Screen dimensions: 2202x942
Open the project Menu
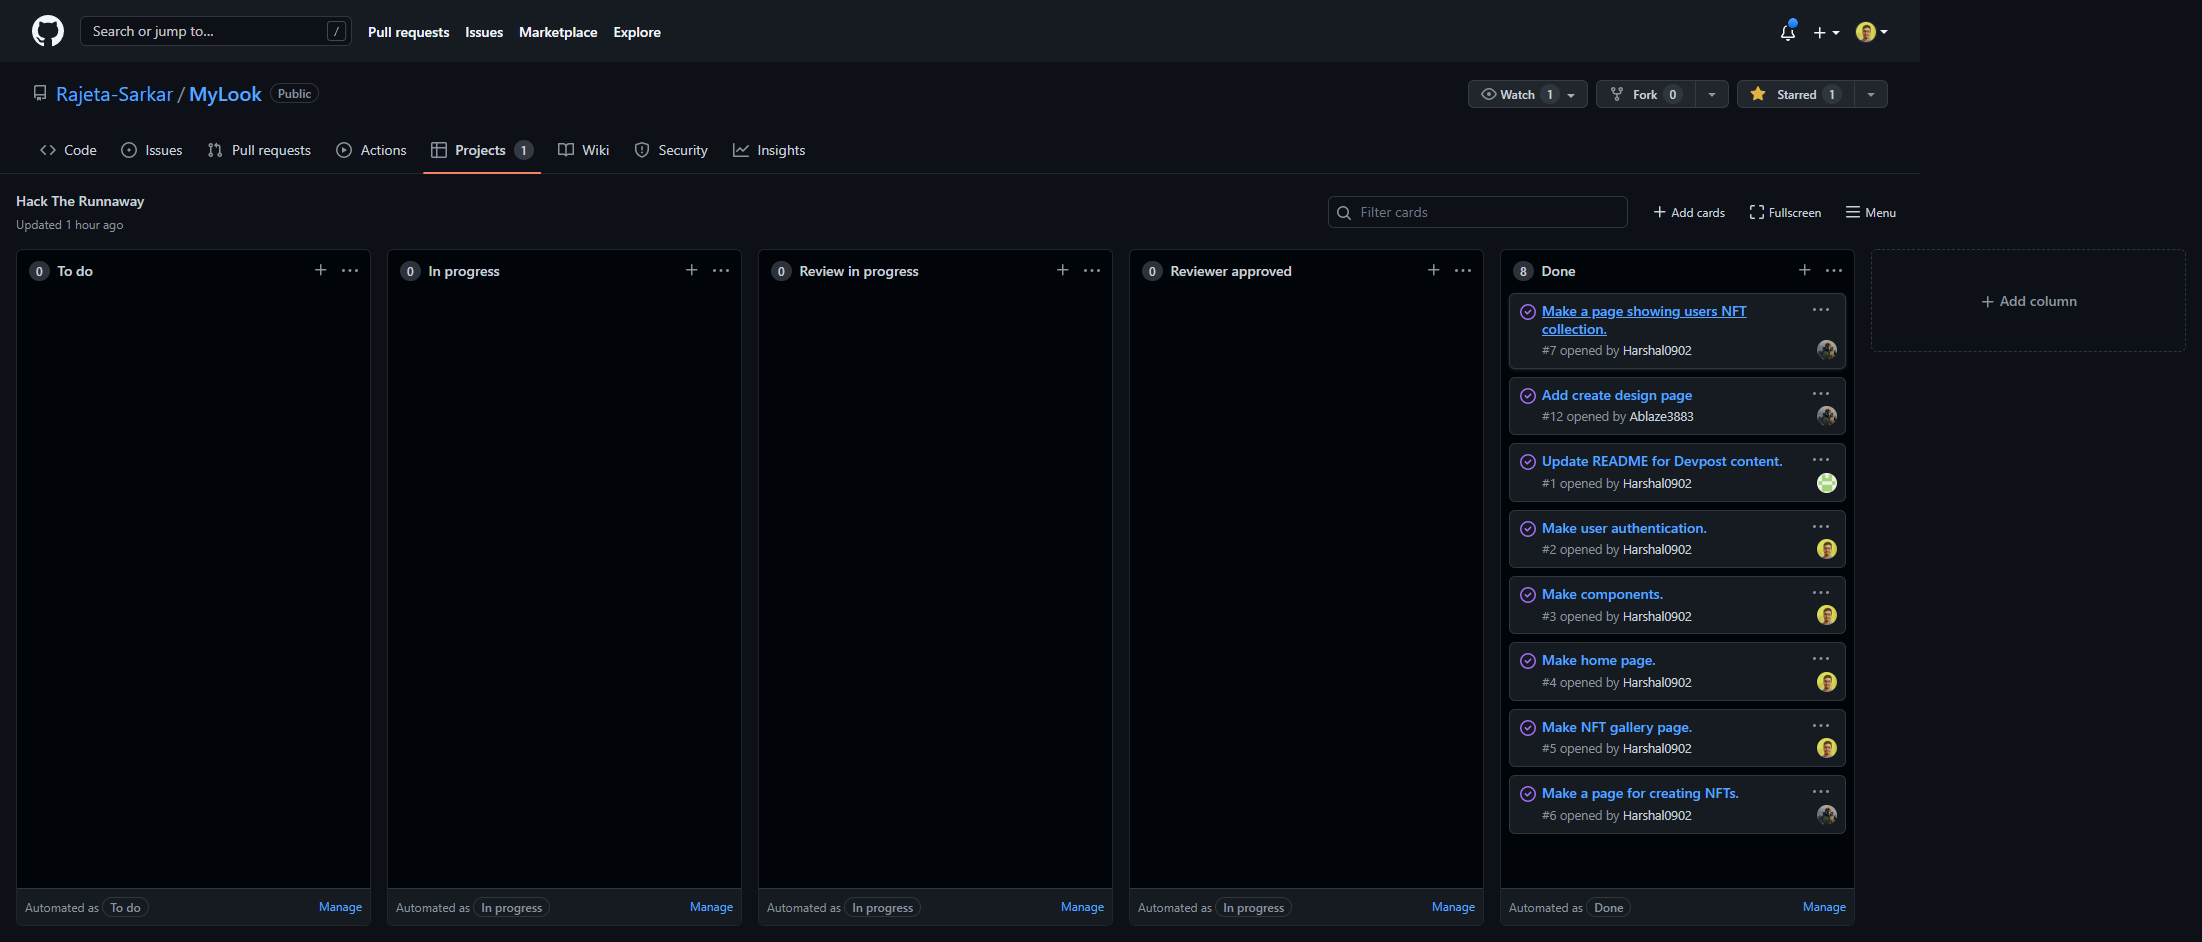(x=1871, y=212)
